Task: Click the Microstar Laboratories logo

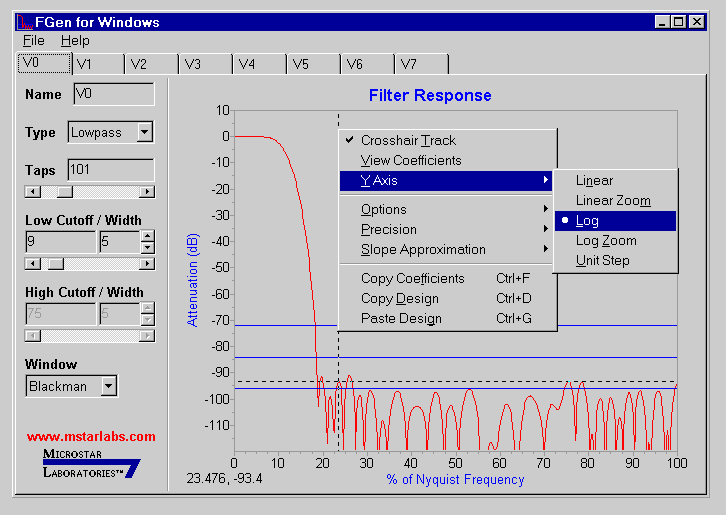Action: tap(91, 464)
